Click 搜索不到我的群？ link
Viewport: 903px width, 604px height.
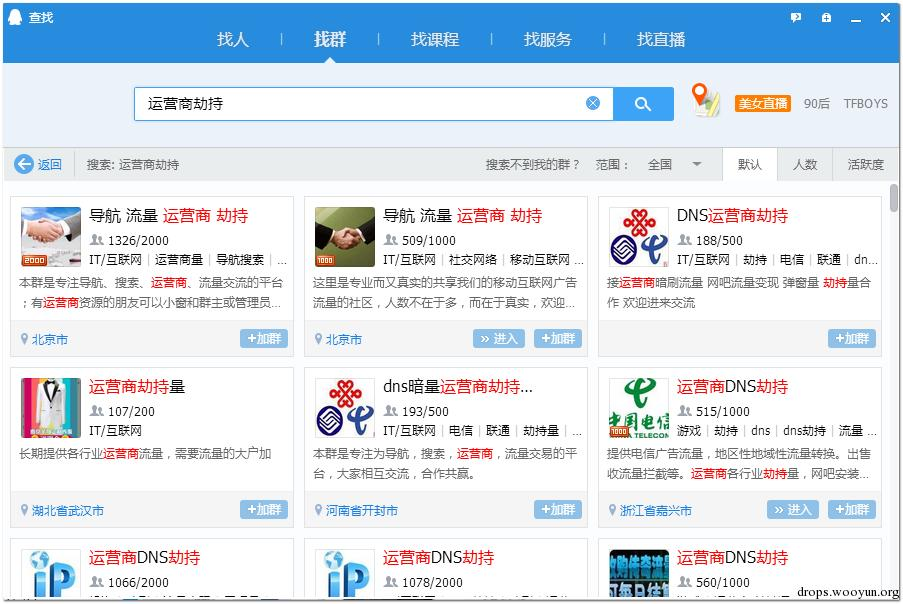[x=532, y=165]
